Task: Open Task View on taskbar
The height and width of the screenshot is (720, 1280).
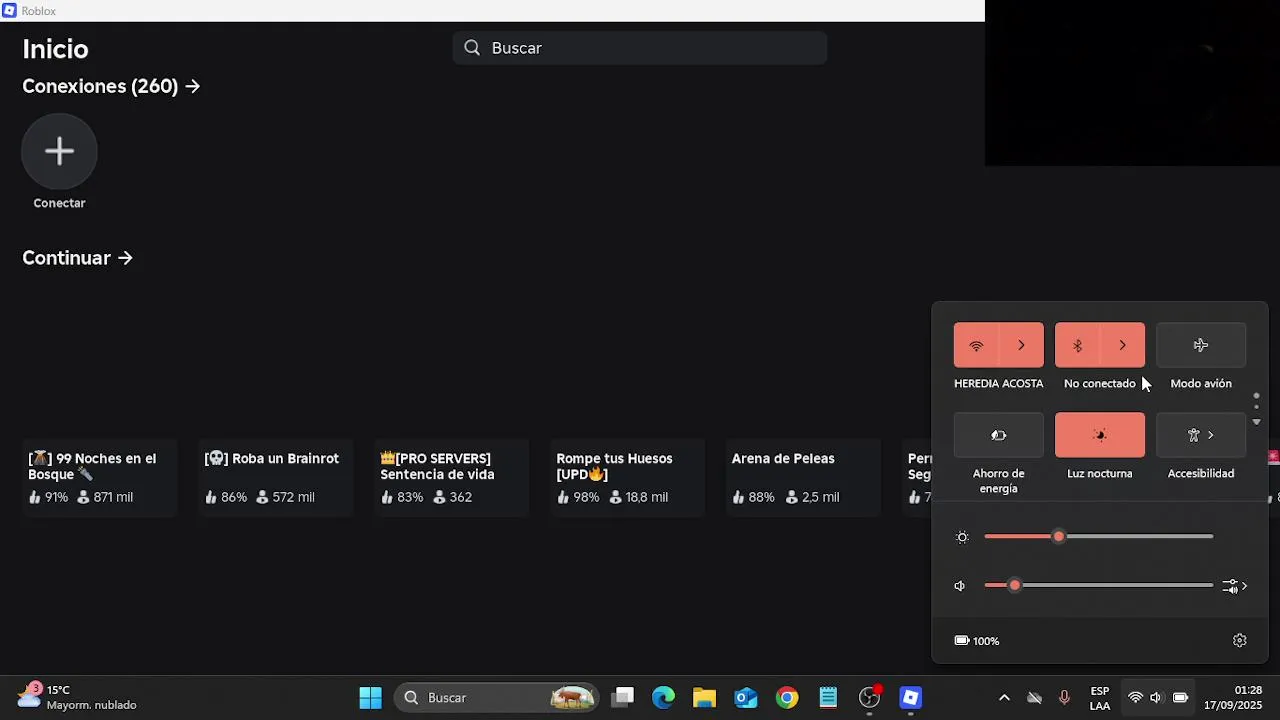Action: coord(623,698)
